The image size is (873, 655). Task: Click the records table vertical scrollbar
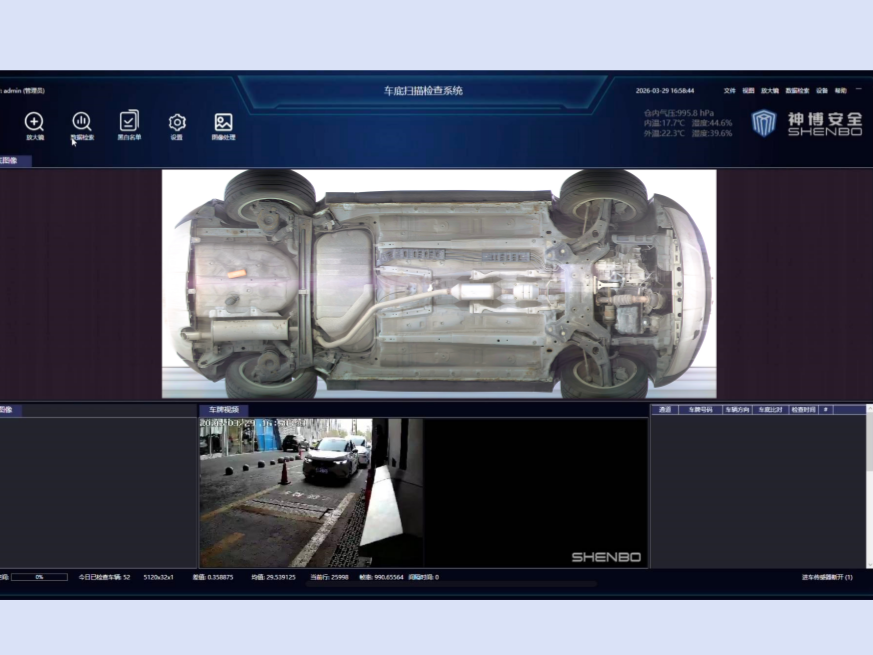869,486
